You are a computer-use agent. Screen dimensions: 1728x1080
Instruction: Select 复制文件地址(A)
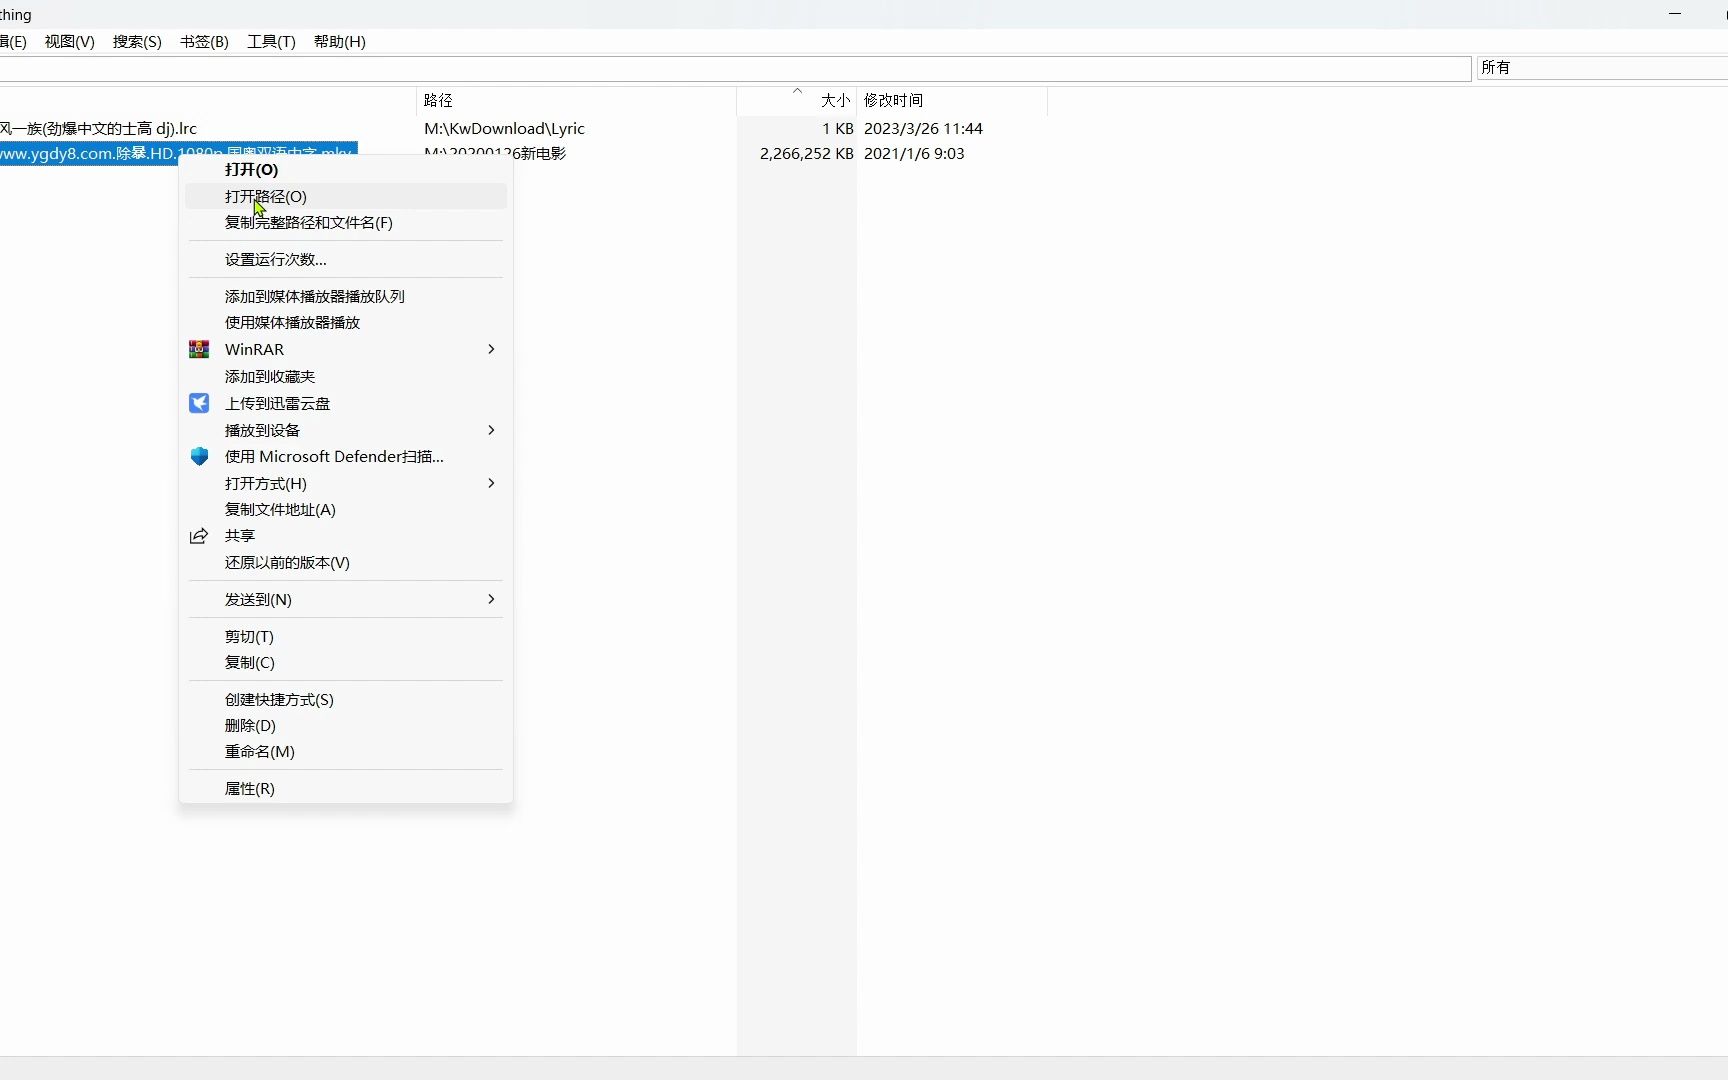point(346,509)
